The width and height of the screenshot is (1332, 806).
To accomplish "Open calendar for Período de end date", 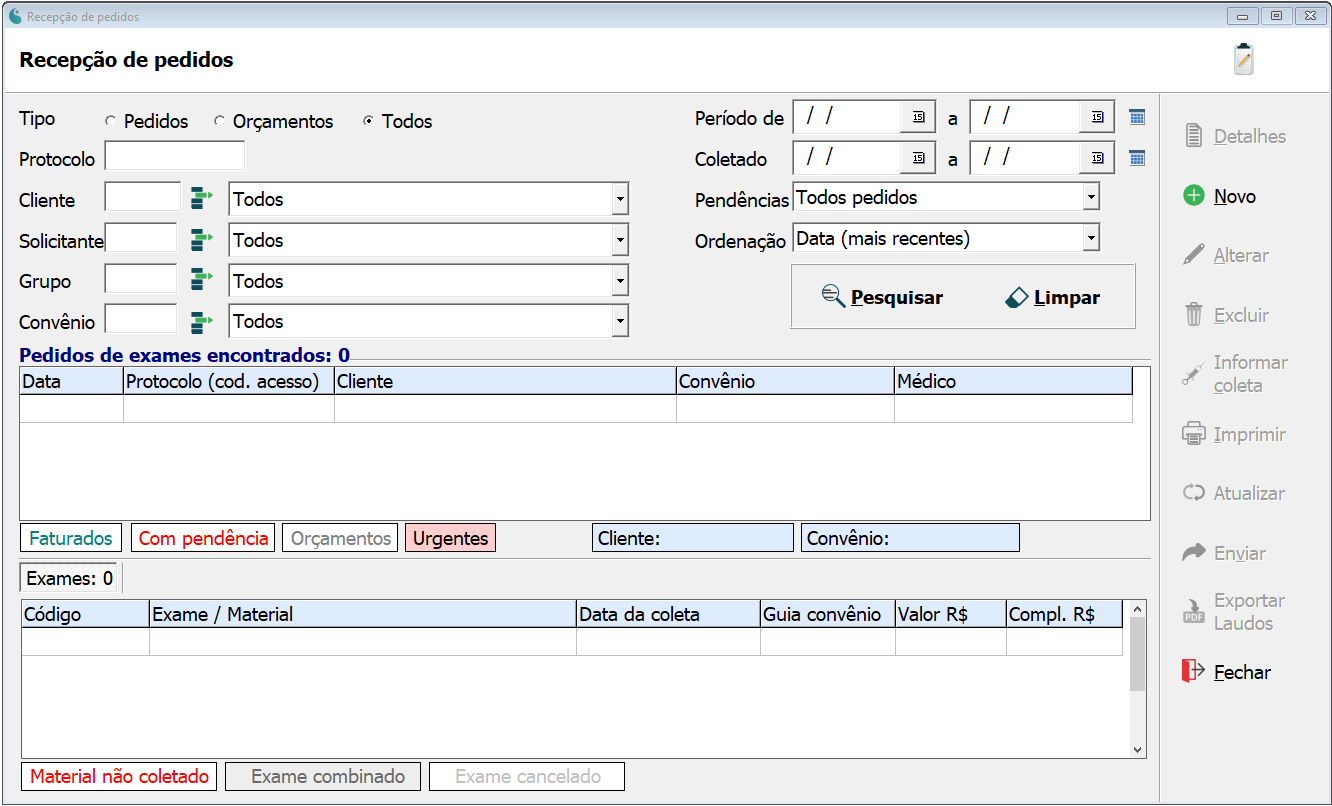I will [x=1097, y=117].
